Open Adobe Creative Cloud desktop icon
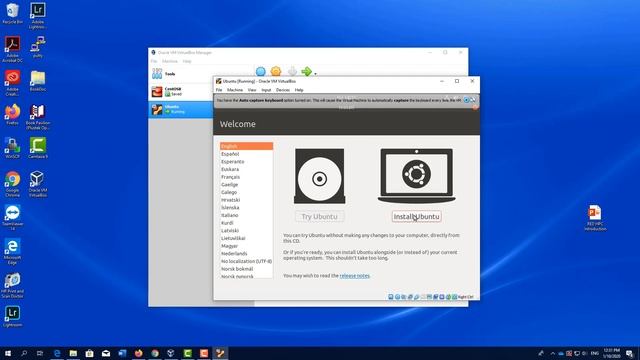 pyautogui.click(x=13, y=83)
